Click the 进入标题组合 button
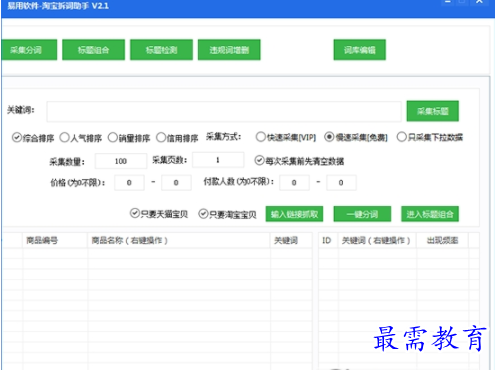This screenshot has height=370, width=495. click(x=430, y=214)
